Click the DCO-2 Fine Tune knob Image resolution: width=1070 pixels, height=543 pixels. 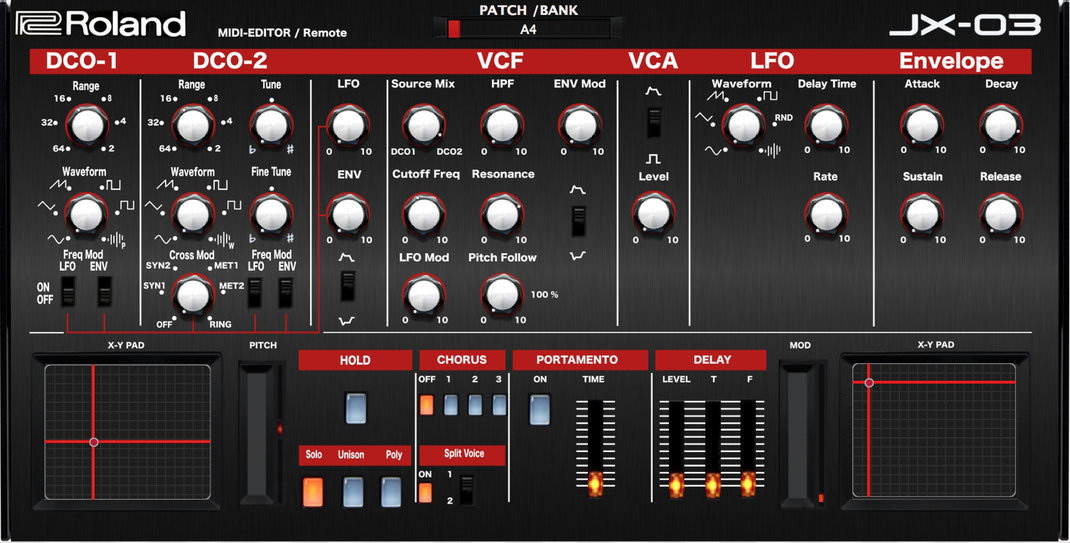[x=271, y=215]
